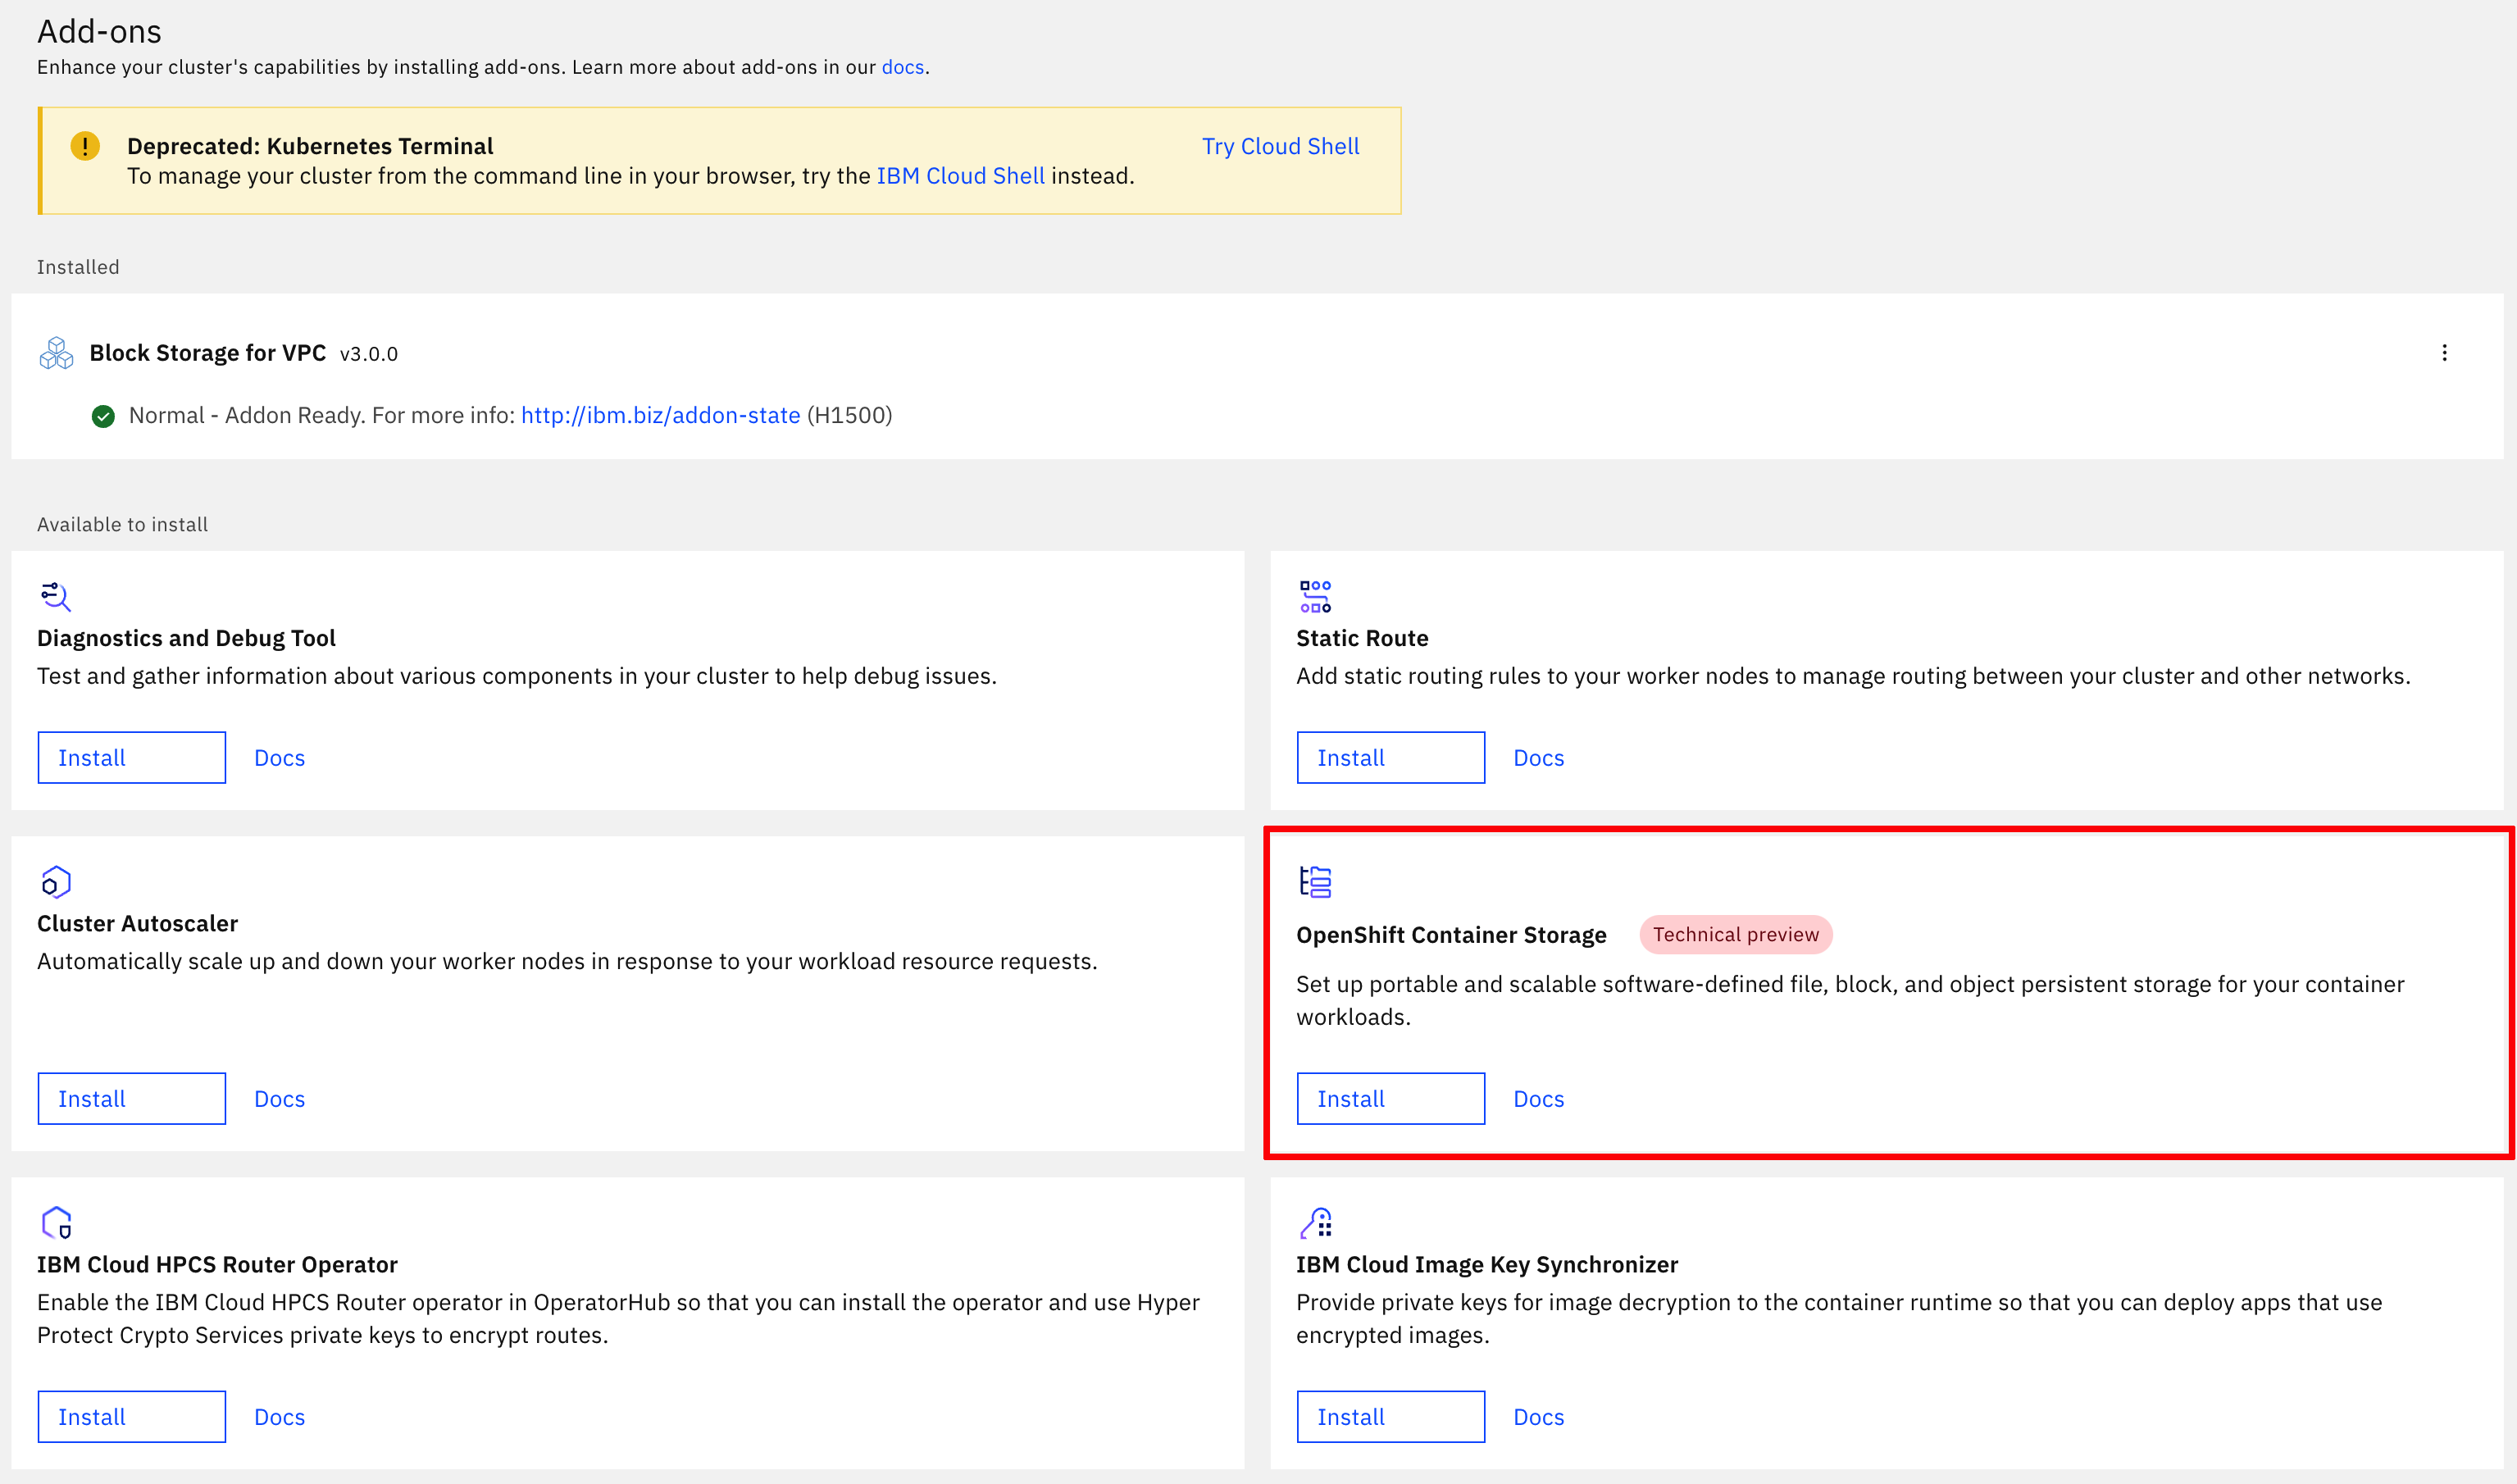Open the http://ibm.biz/addon-state link

pyautogui.click(x=660, y=415)
